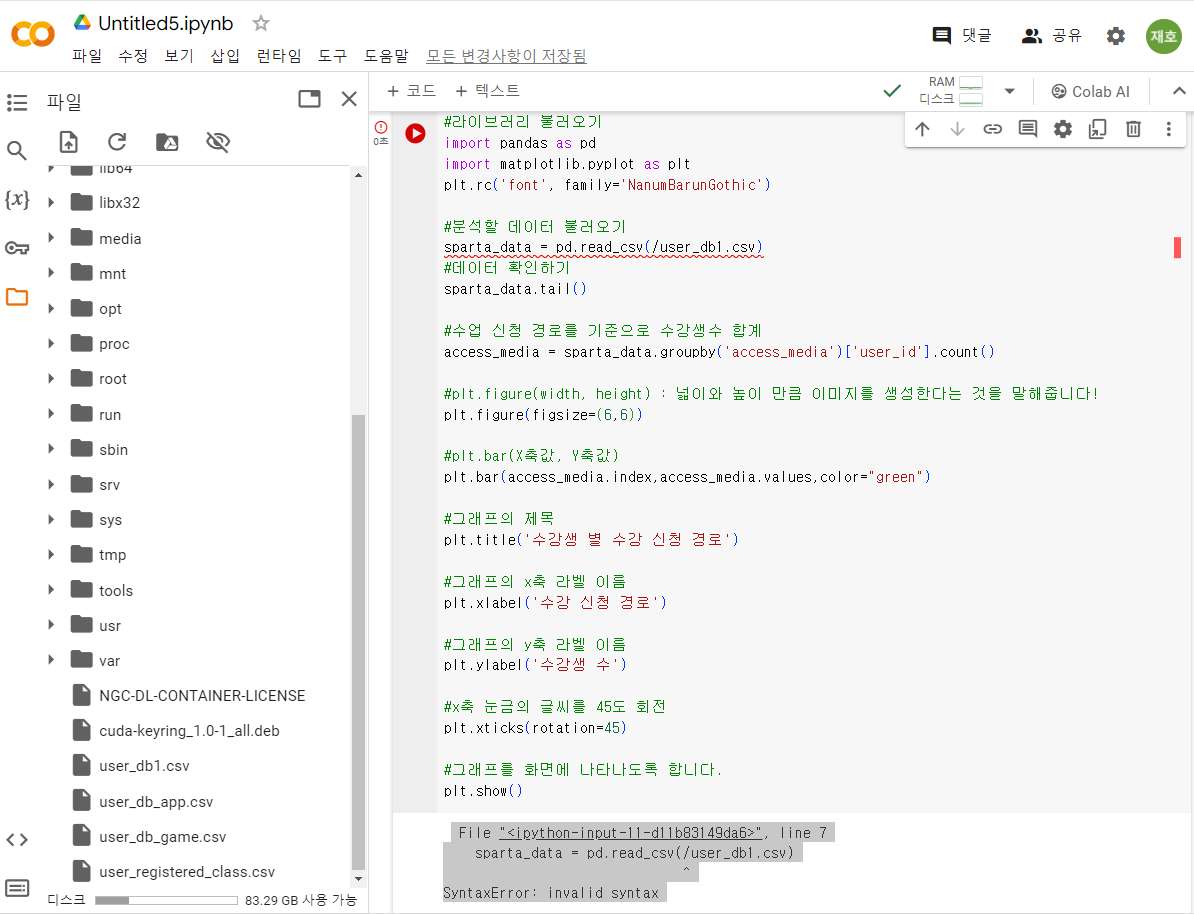Close the files panel
Viewport: 1194px width, 914px height.
click(x=349, y=99)
